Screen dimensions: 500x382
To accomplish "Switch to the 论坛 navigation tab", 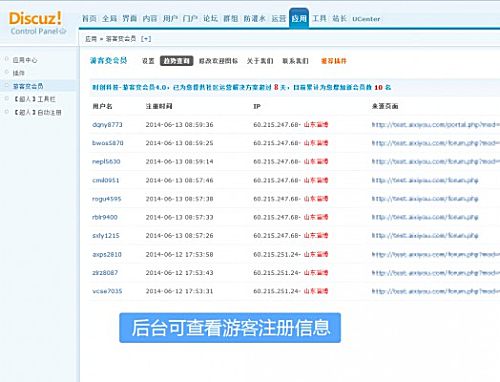I will tap(210, 19).
